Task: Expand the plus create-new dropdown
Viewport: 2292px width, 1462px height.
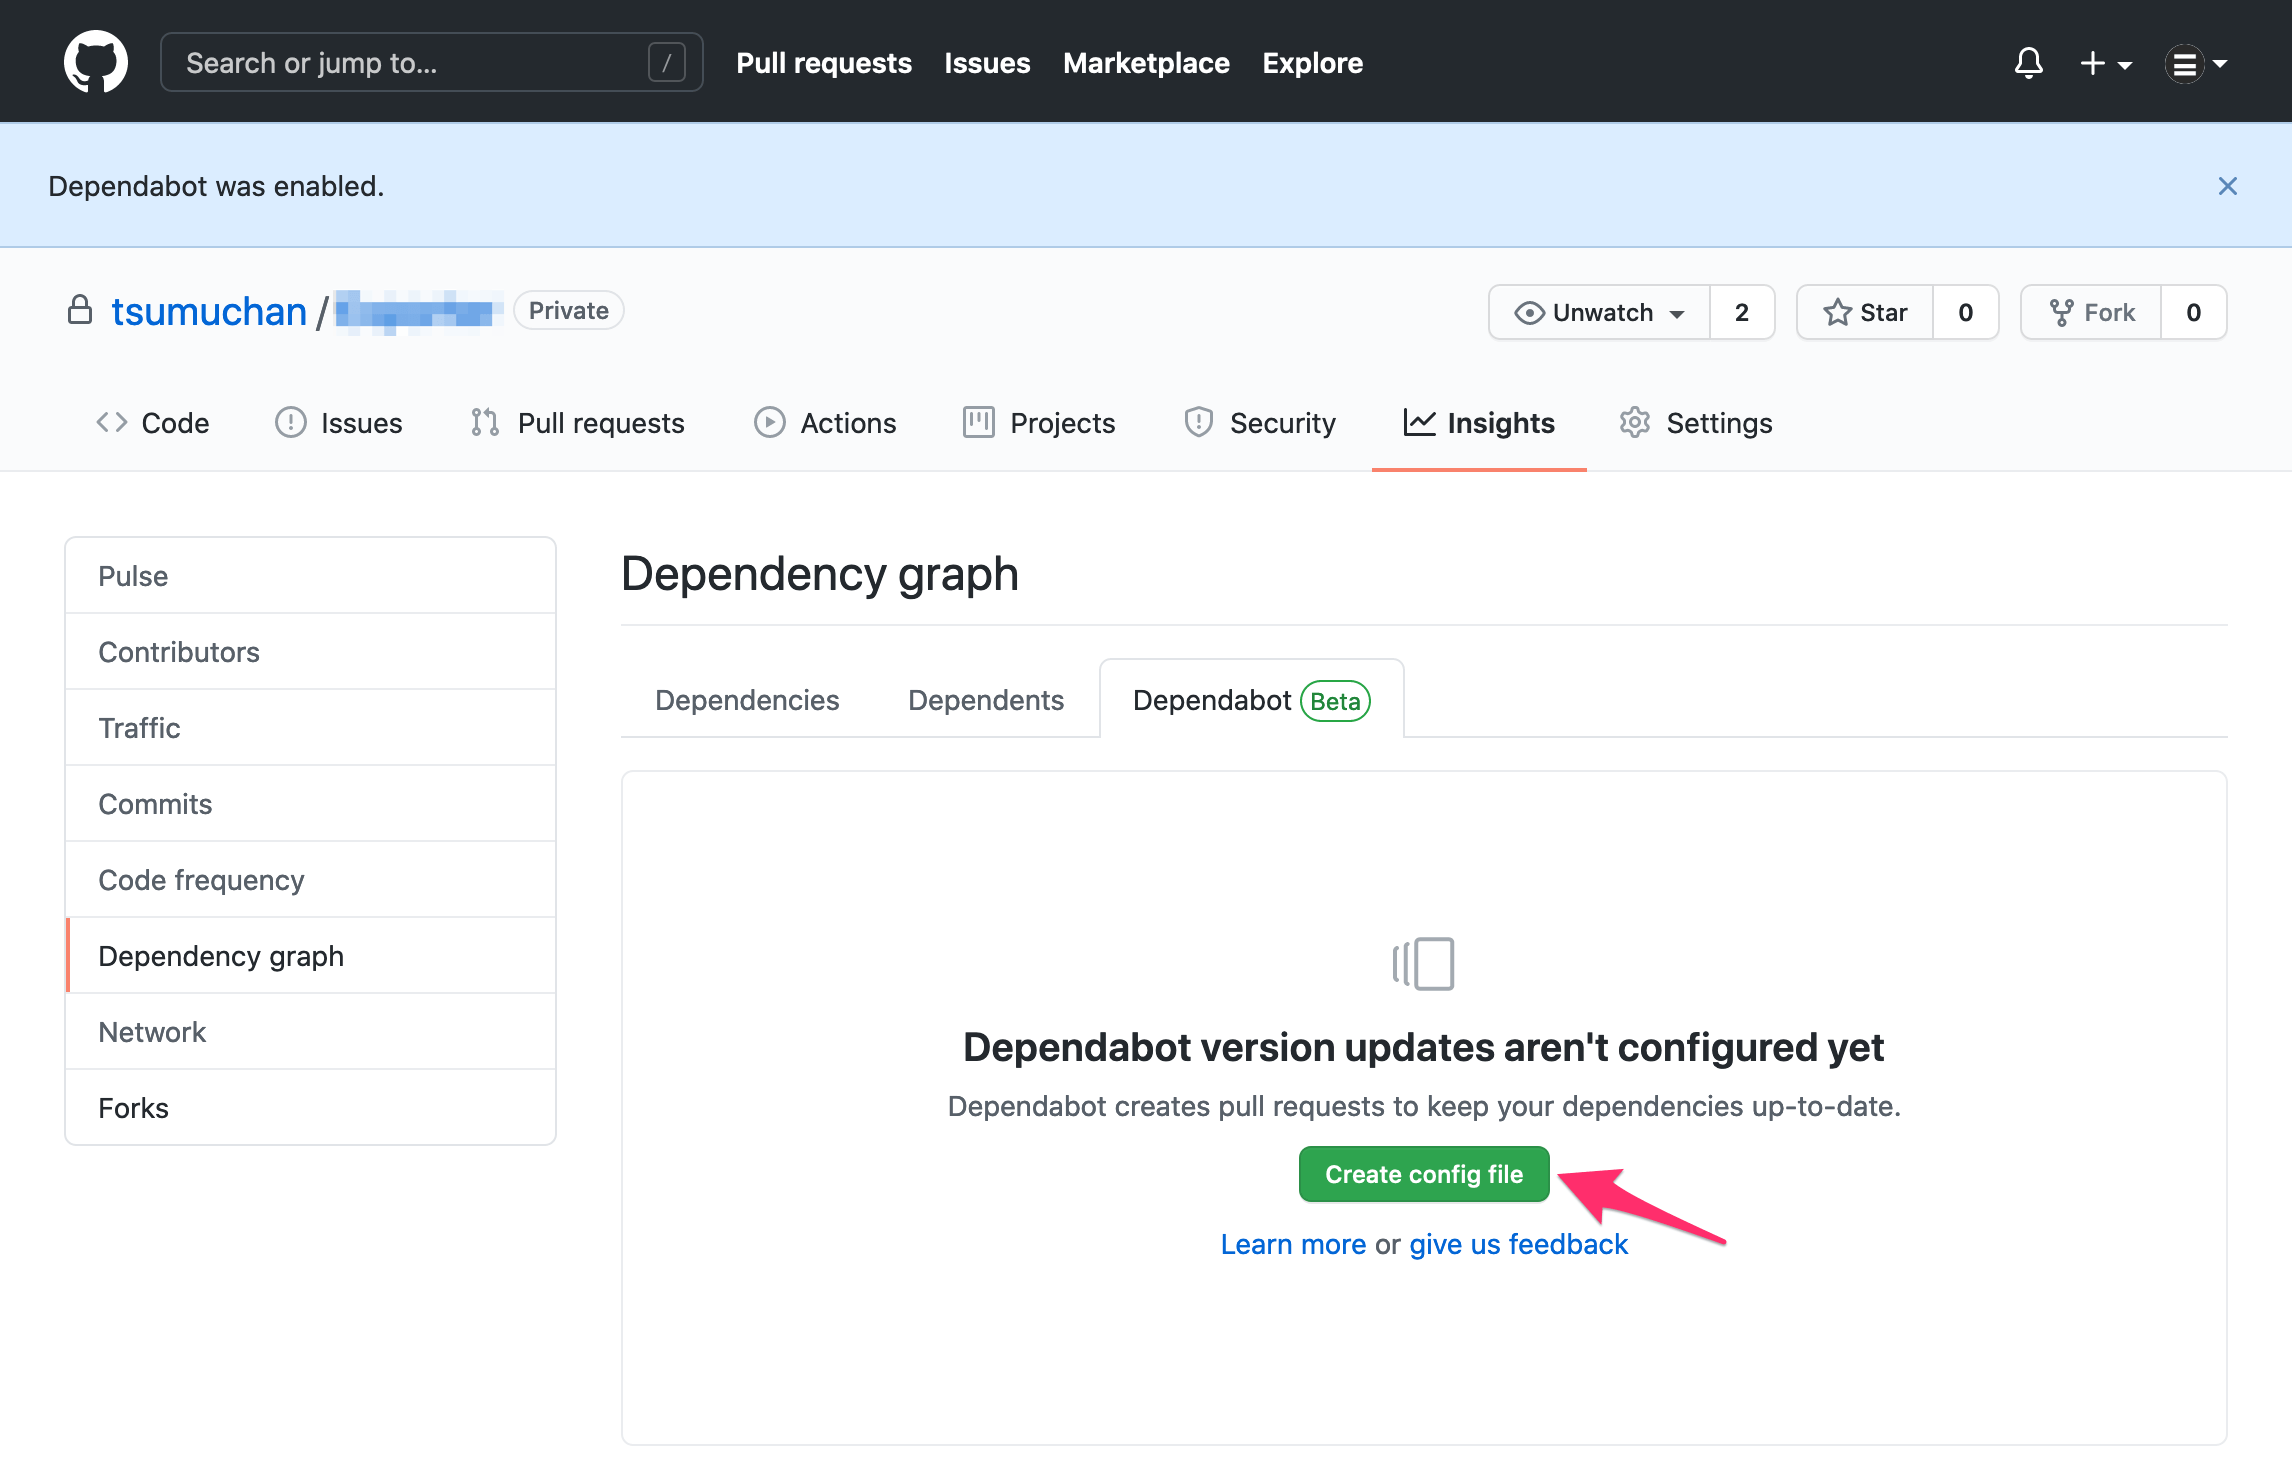Action: (2106, 63)
